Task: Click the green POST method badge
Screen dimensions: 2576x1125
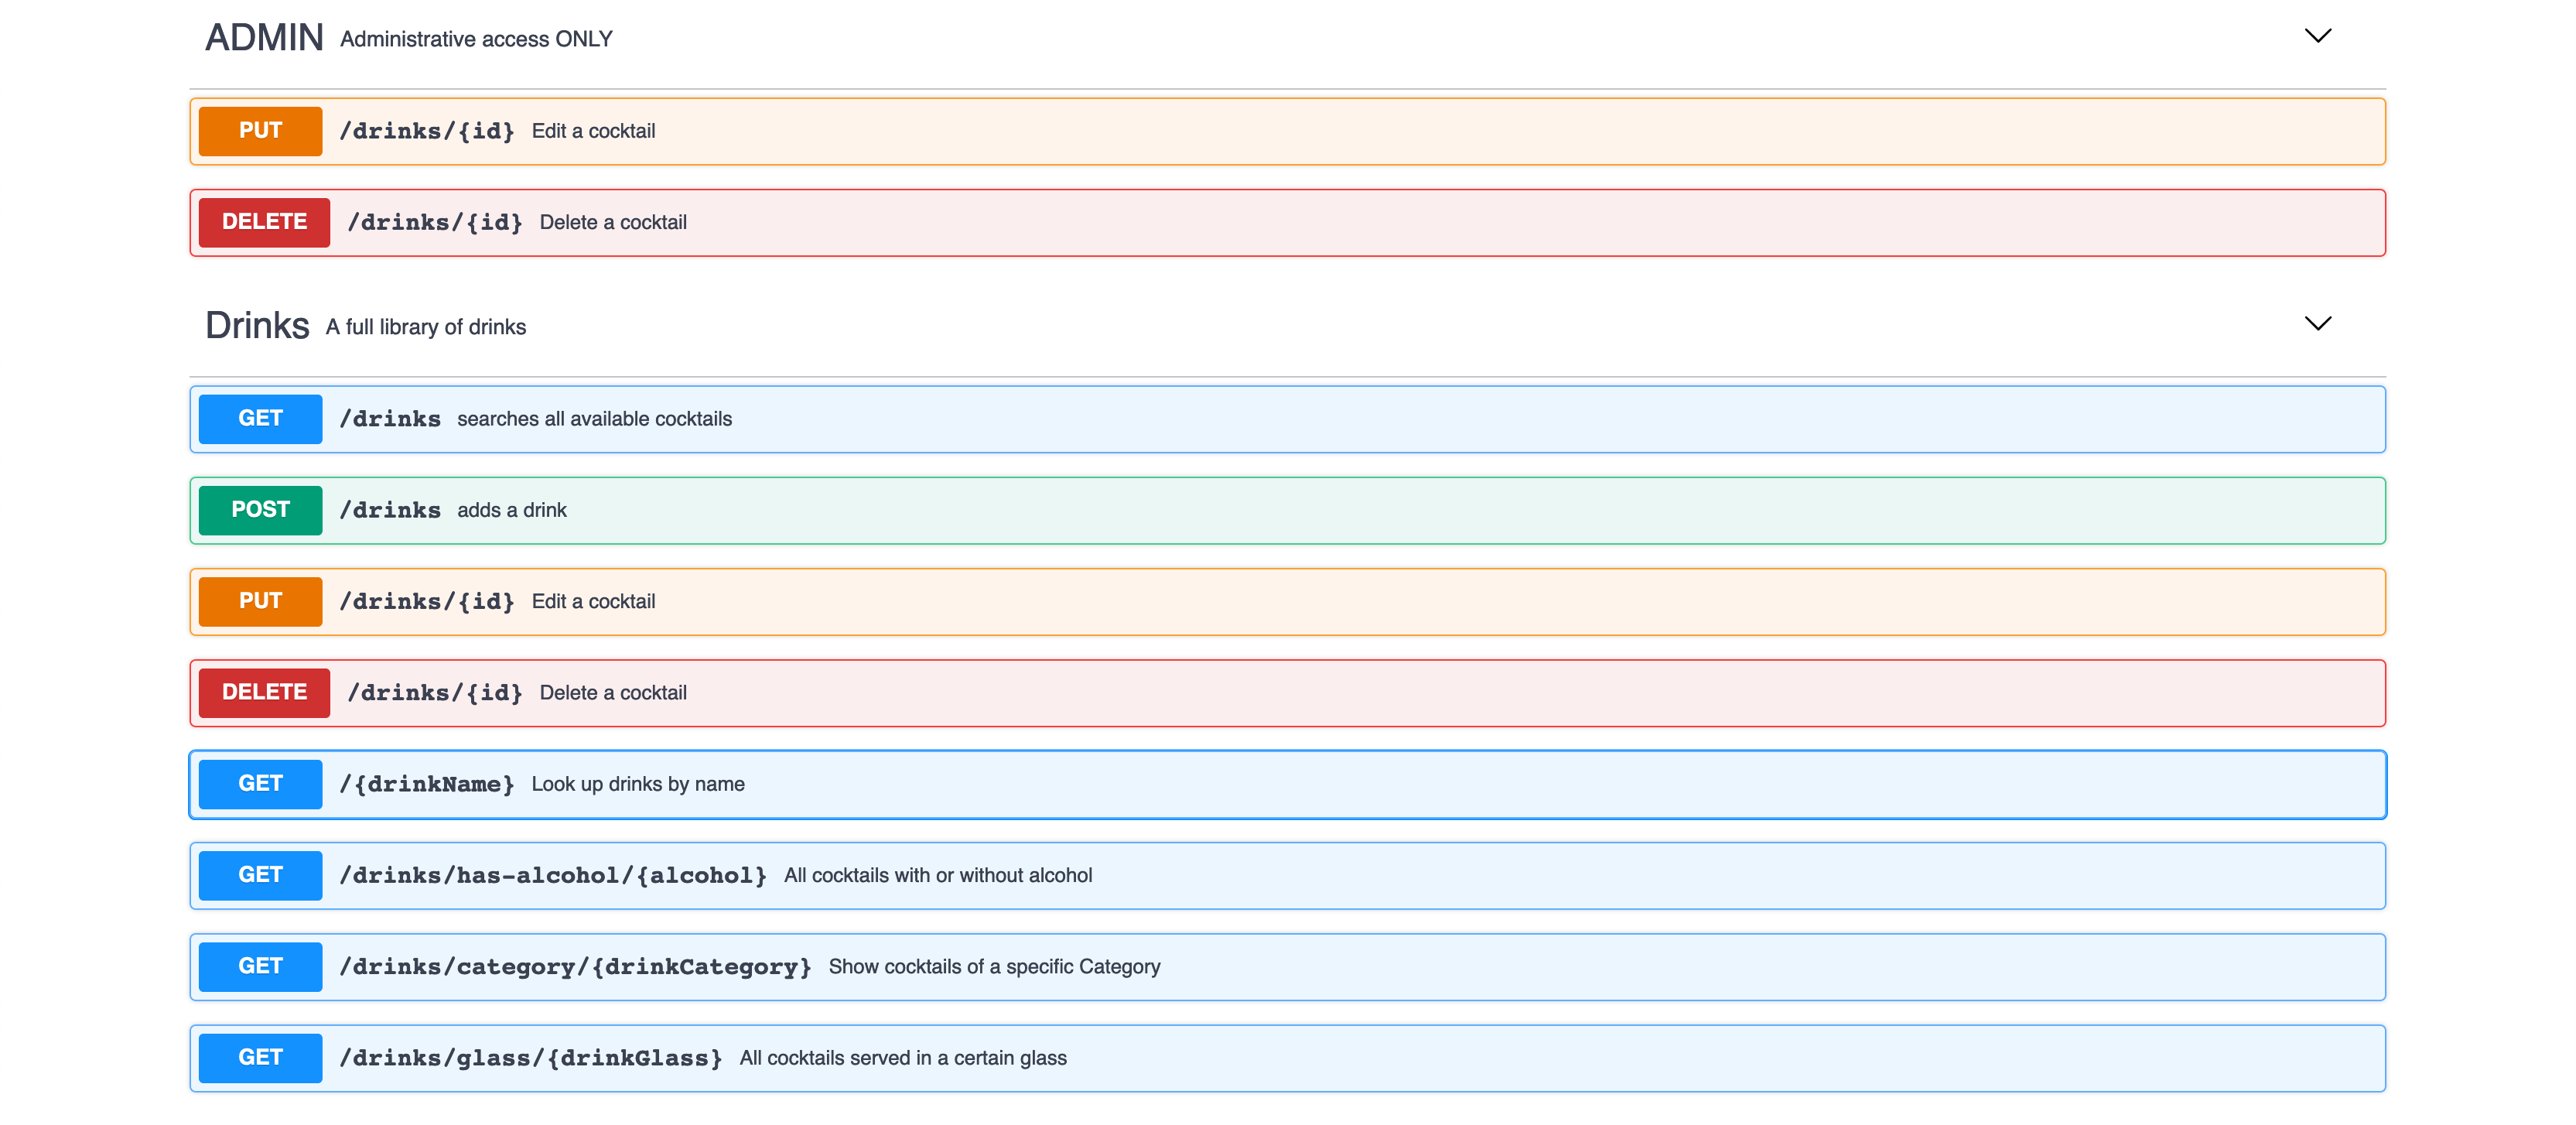Action: point(260,510)
